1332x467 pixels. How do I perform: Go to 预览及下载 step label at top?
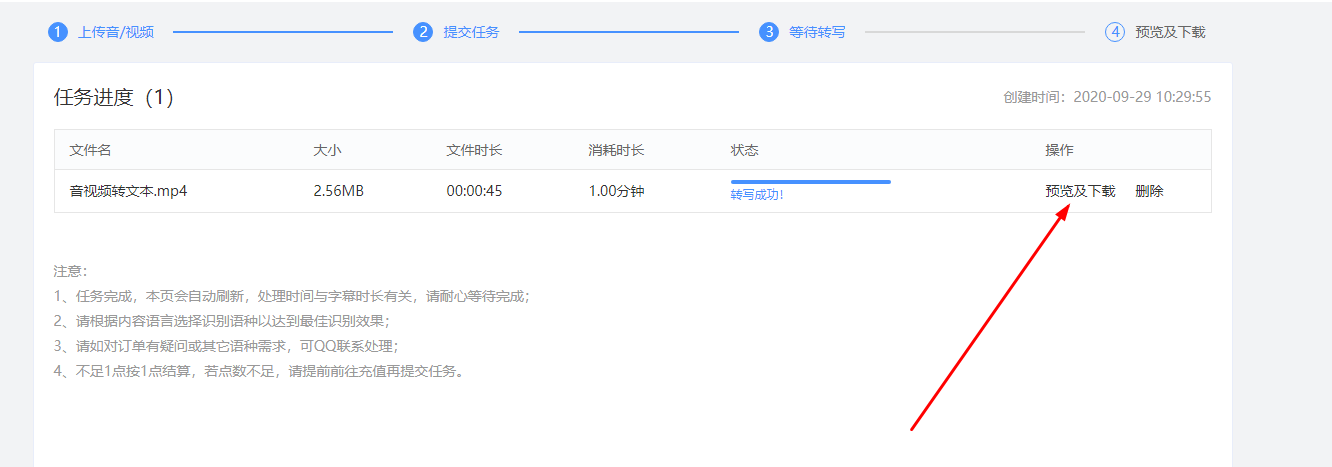(1170, 32)
